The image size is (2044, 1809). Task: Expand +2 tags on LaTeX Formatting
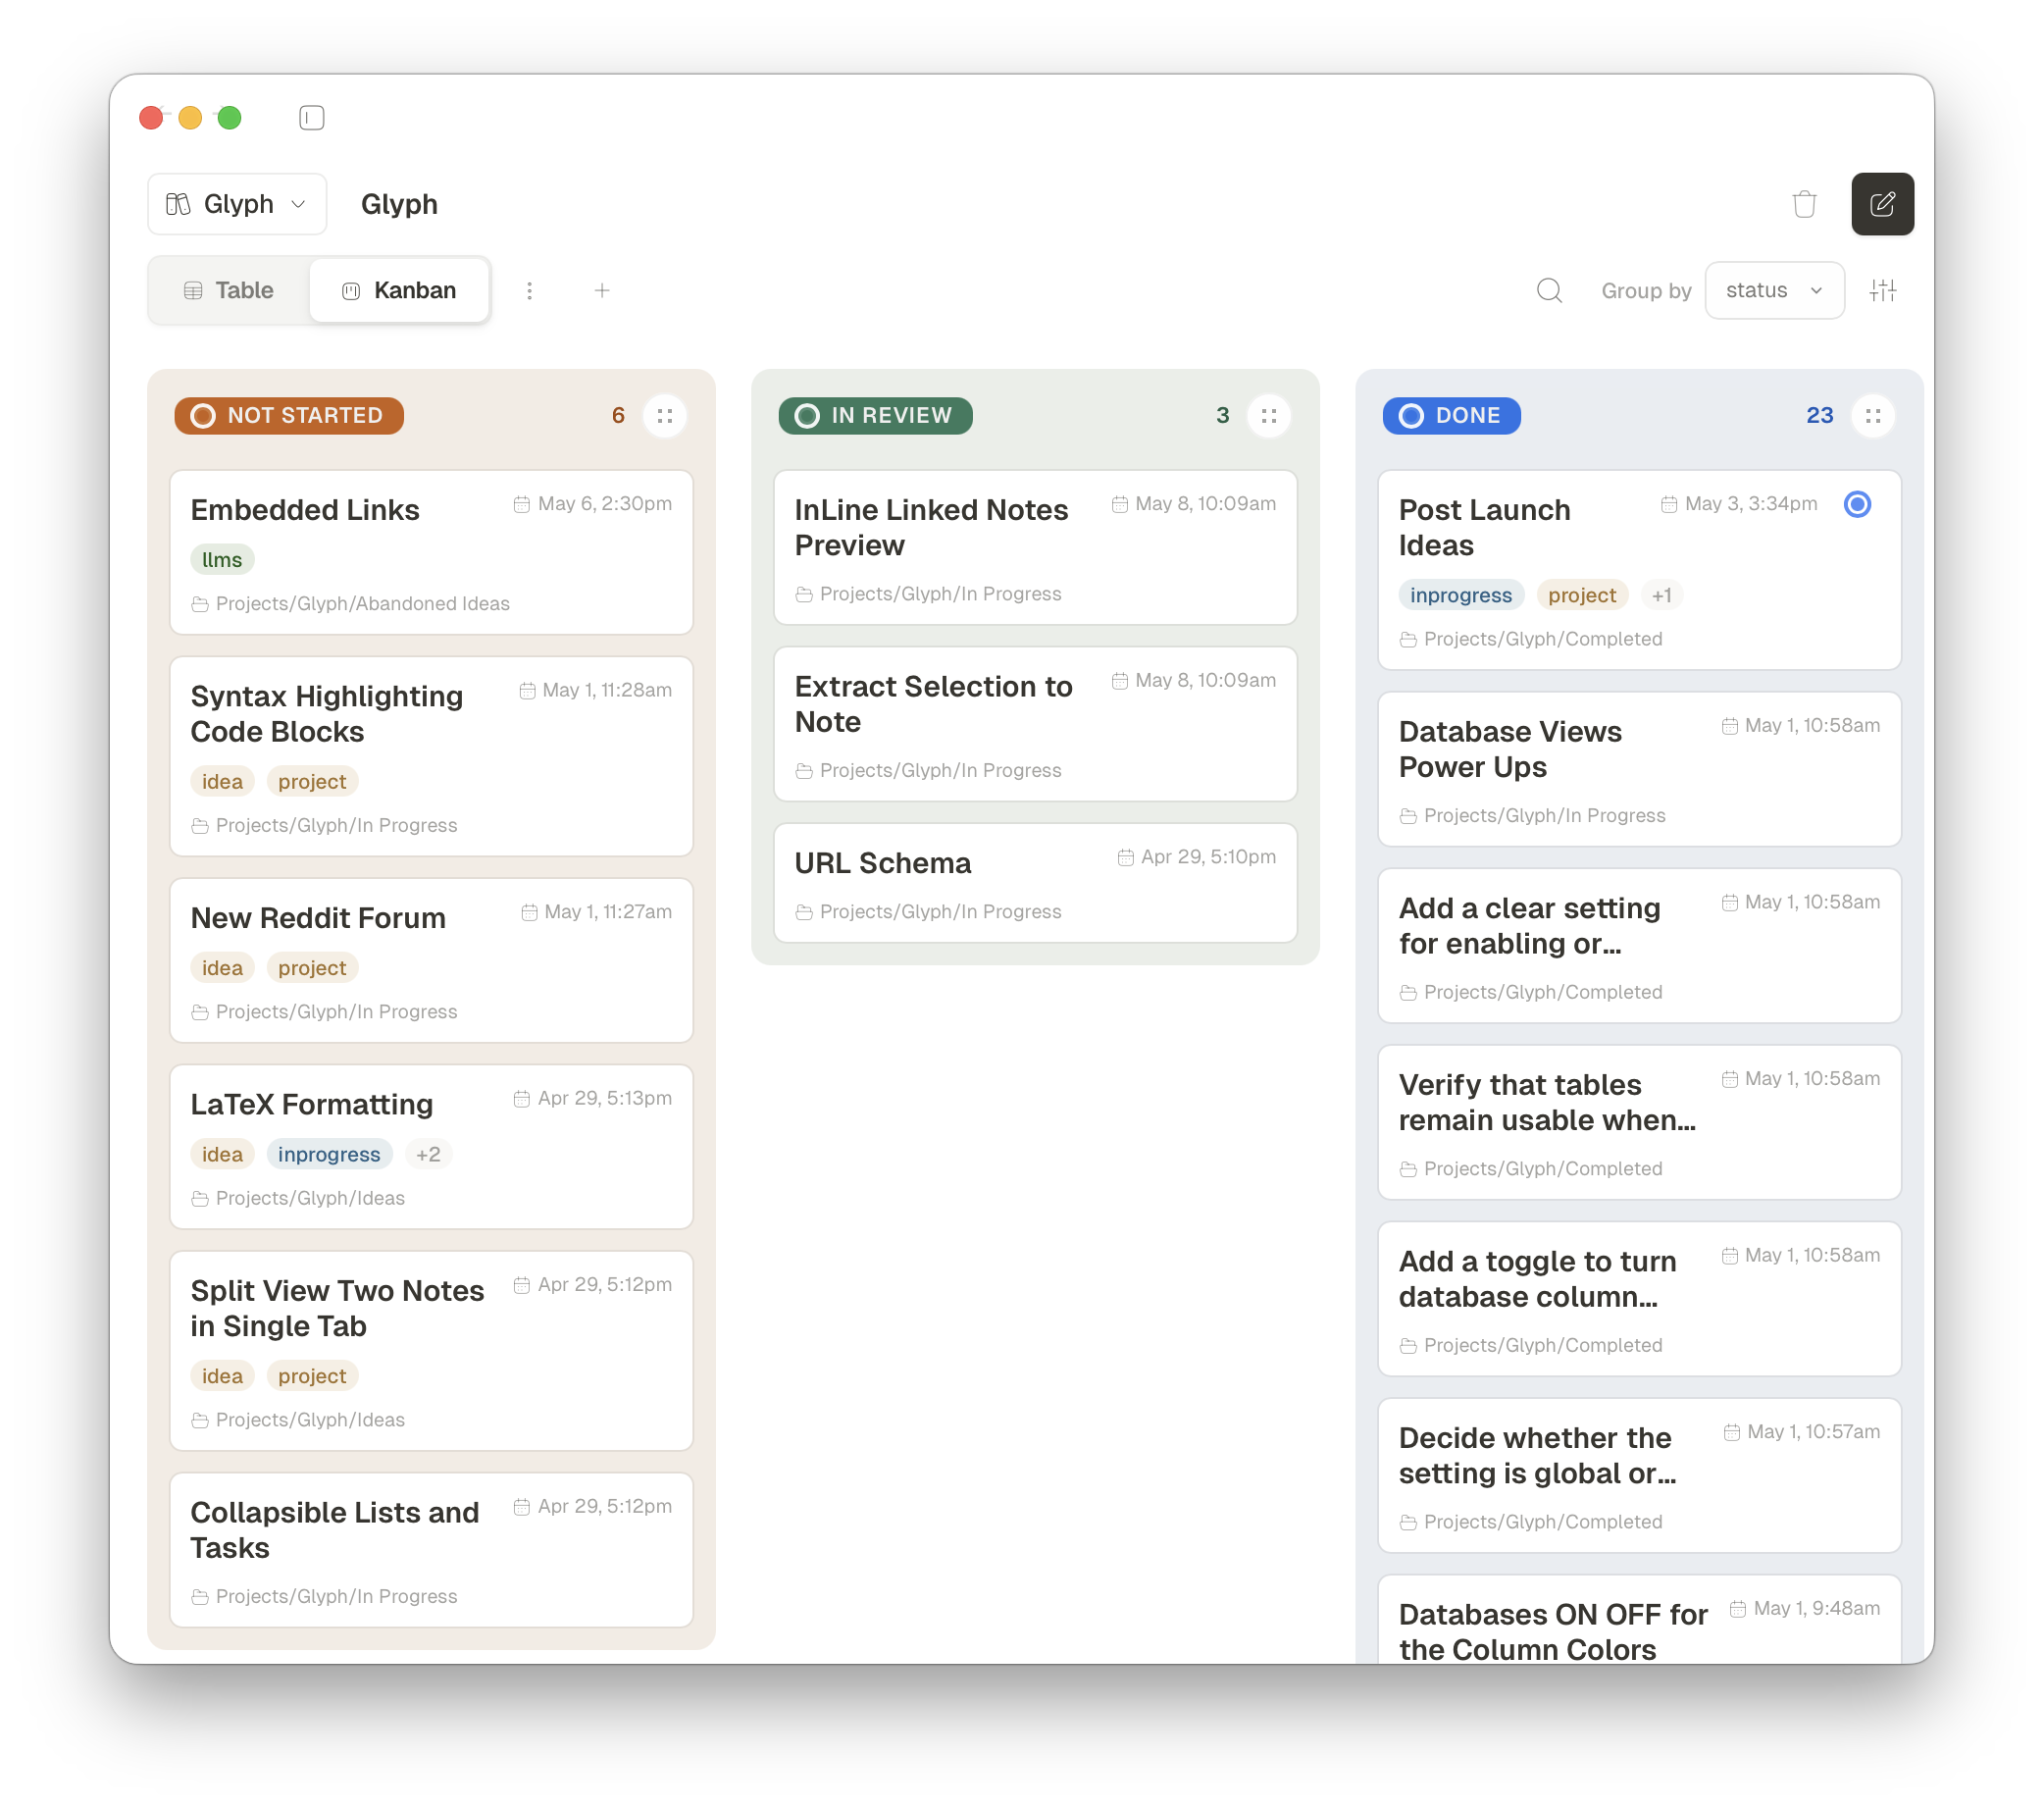coord(428,1155)
